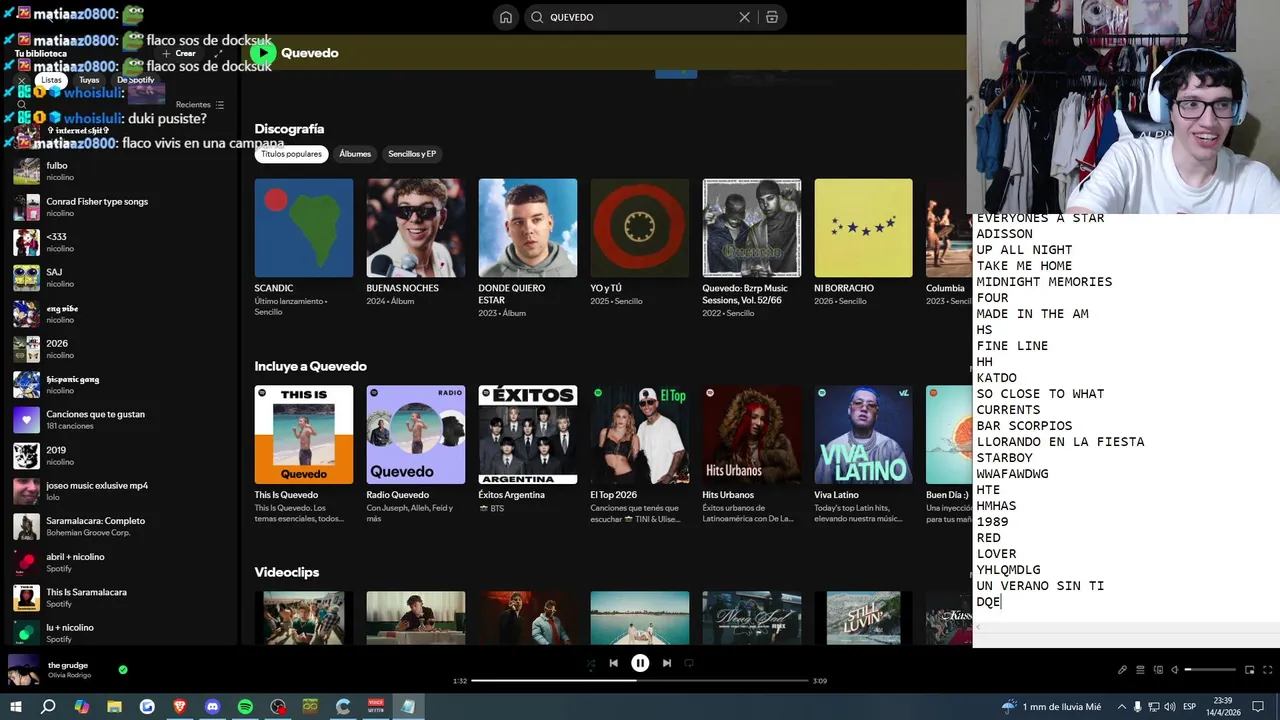Image resolution: width=1280 pixels, height=720 pixels.
Task: Pause the current song
Action: pyautogui.click(x=640, y=662)
